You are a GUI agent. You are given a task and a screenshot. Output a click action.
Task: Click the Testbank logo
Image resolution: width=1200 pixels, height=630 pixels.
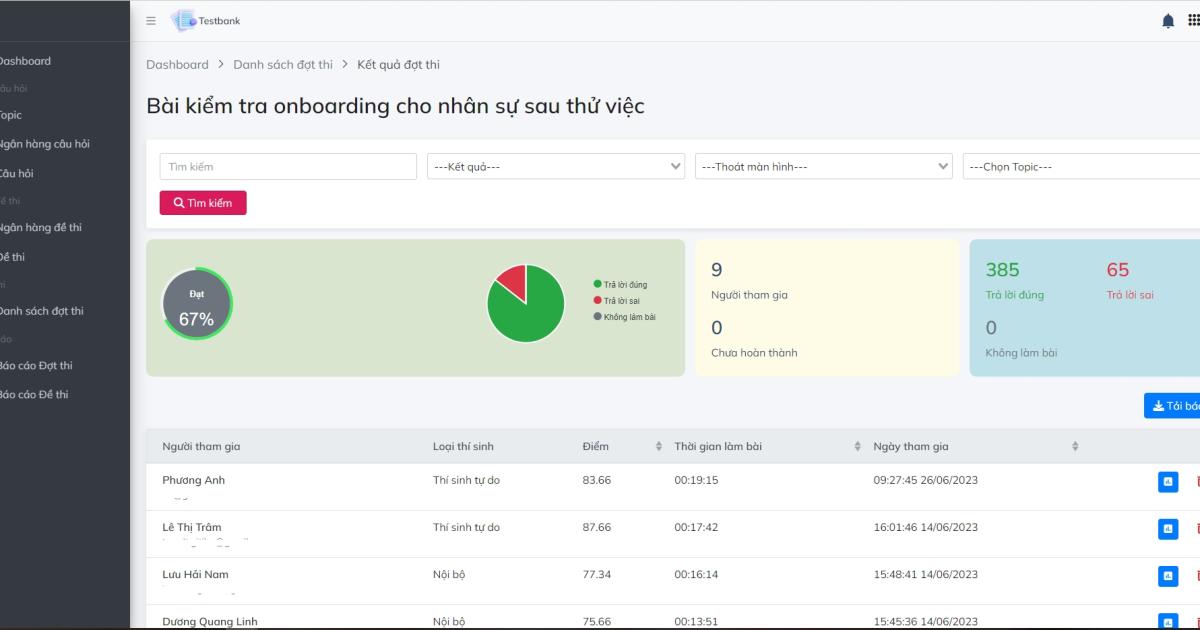coord(205,20)
